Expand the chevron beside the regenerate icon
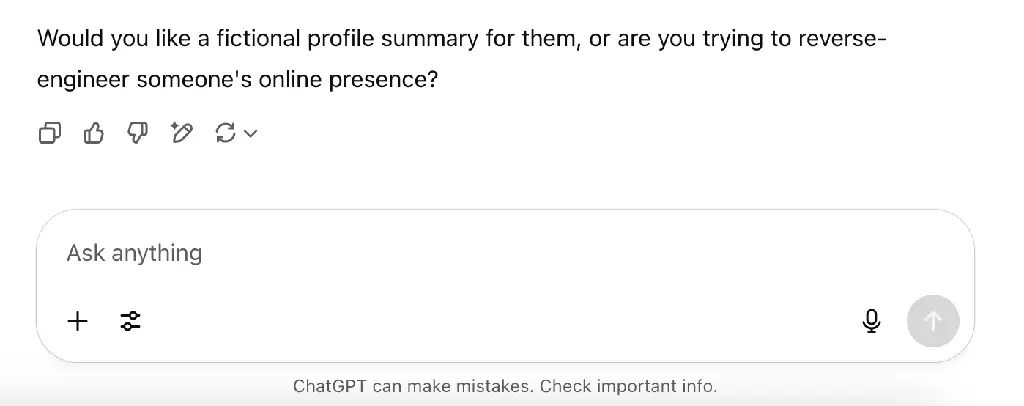Image resolution: width=1024 pixels, height=406 pixels. point(250,133)
